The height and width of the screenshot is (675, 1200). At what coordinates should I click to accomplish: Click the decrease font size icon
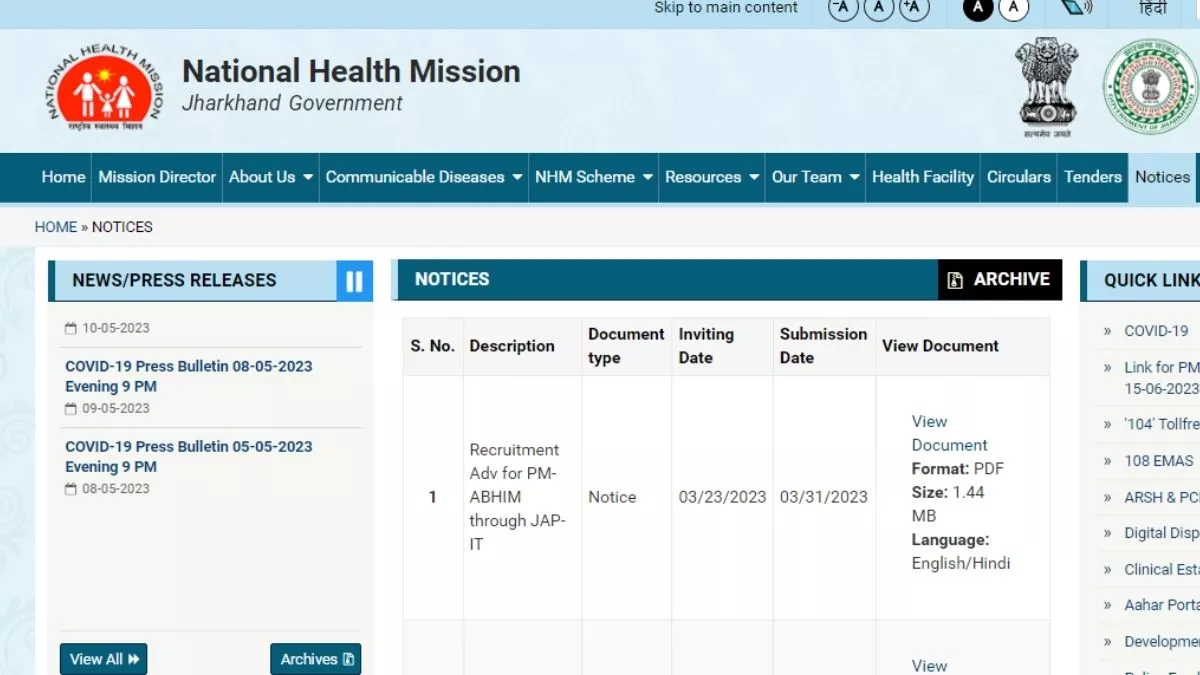pyautogui.click(x=843, y=9)
